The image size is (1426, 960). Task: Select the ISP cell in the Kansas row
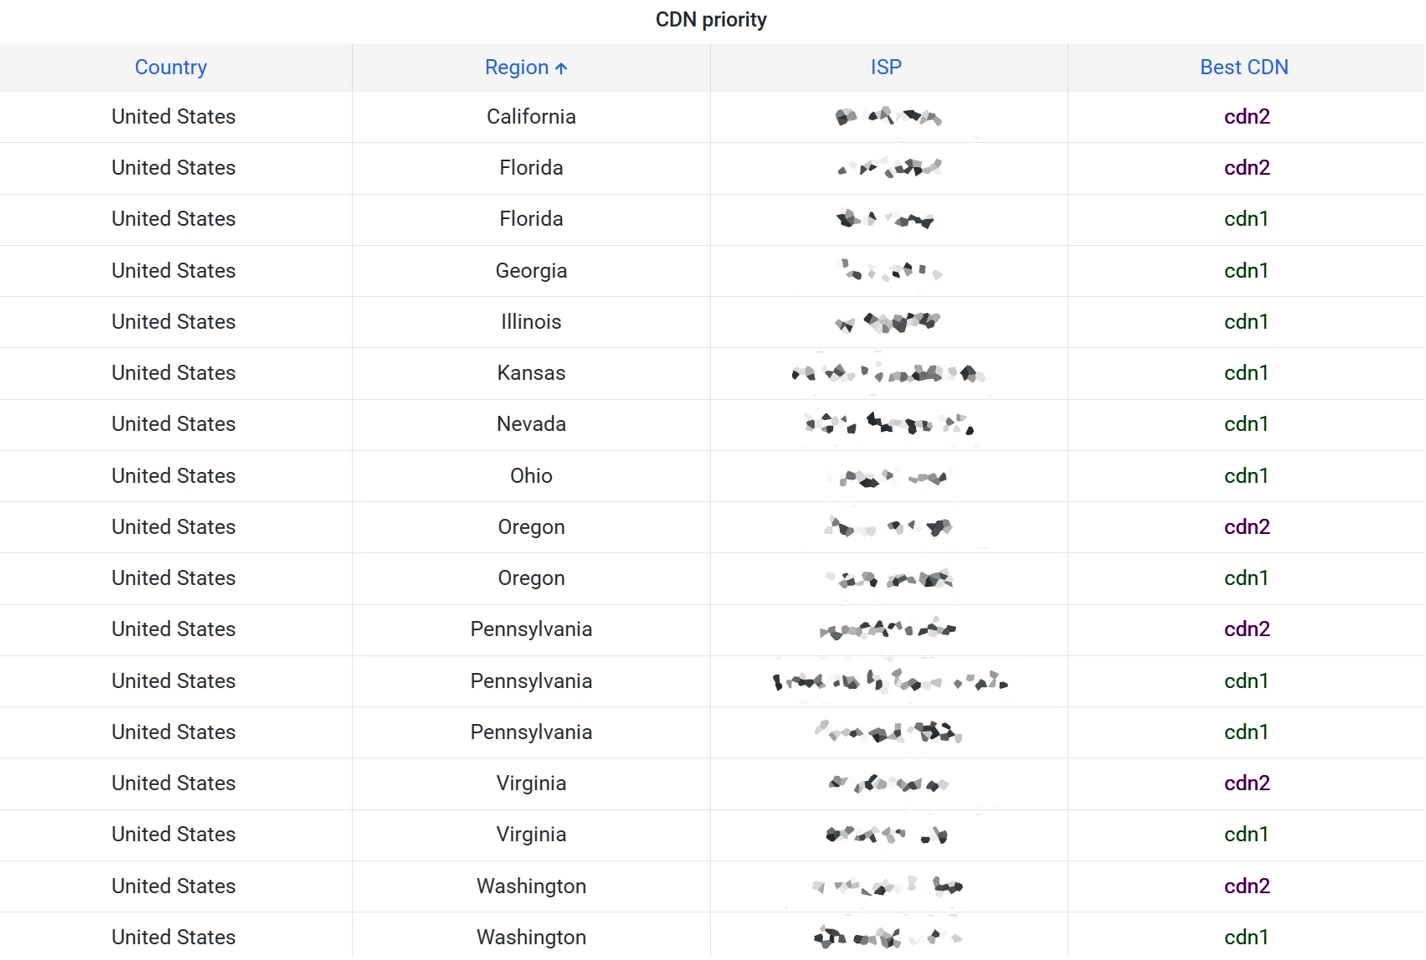(x=886, y=372)
